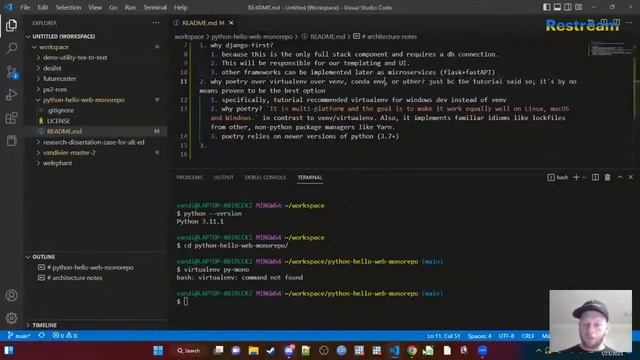Open the .gitignore file

pos(60,110)
